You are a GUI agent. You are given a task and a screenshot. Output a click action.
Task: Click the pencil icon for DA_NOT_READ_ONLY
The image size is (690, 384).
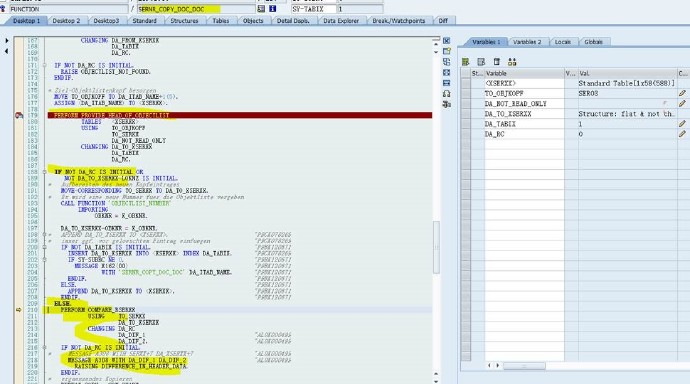682,103
